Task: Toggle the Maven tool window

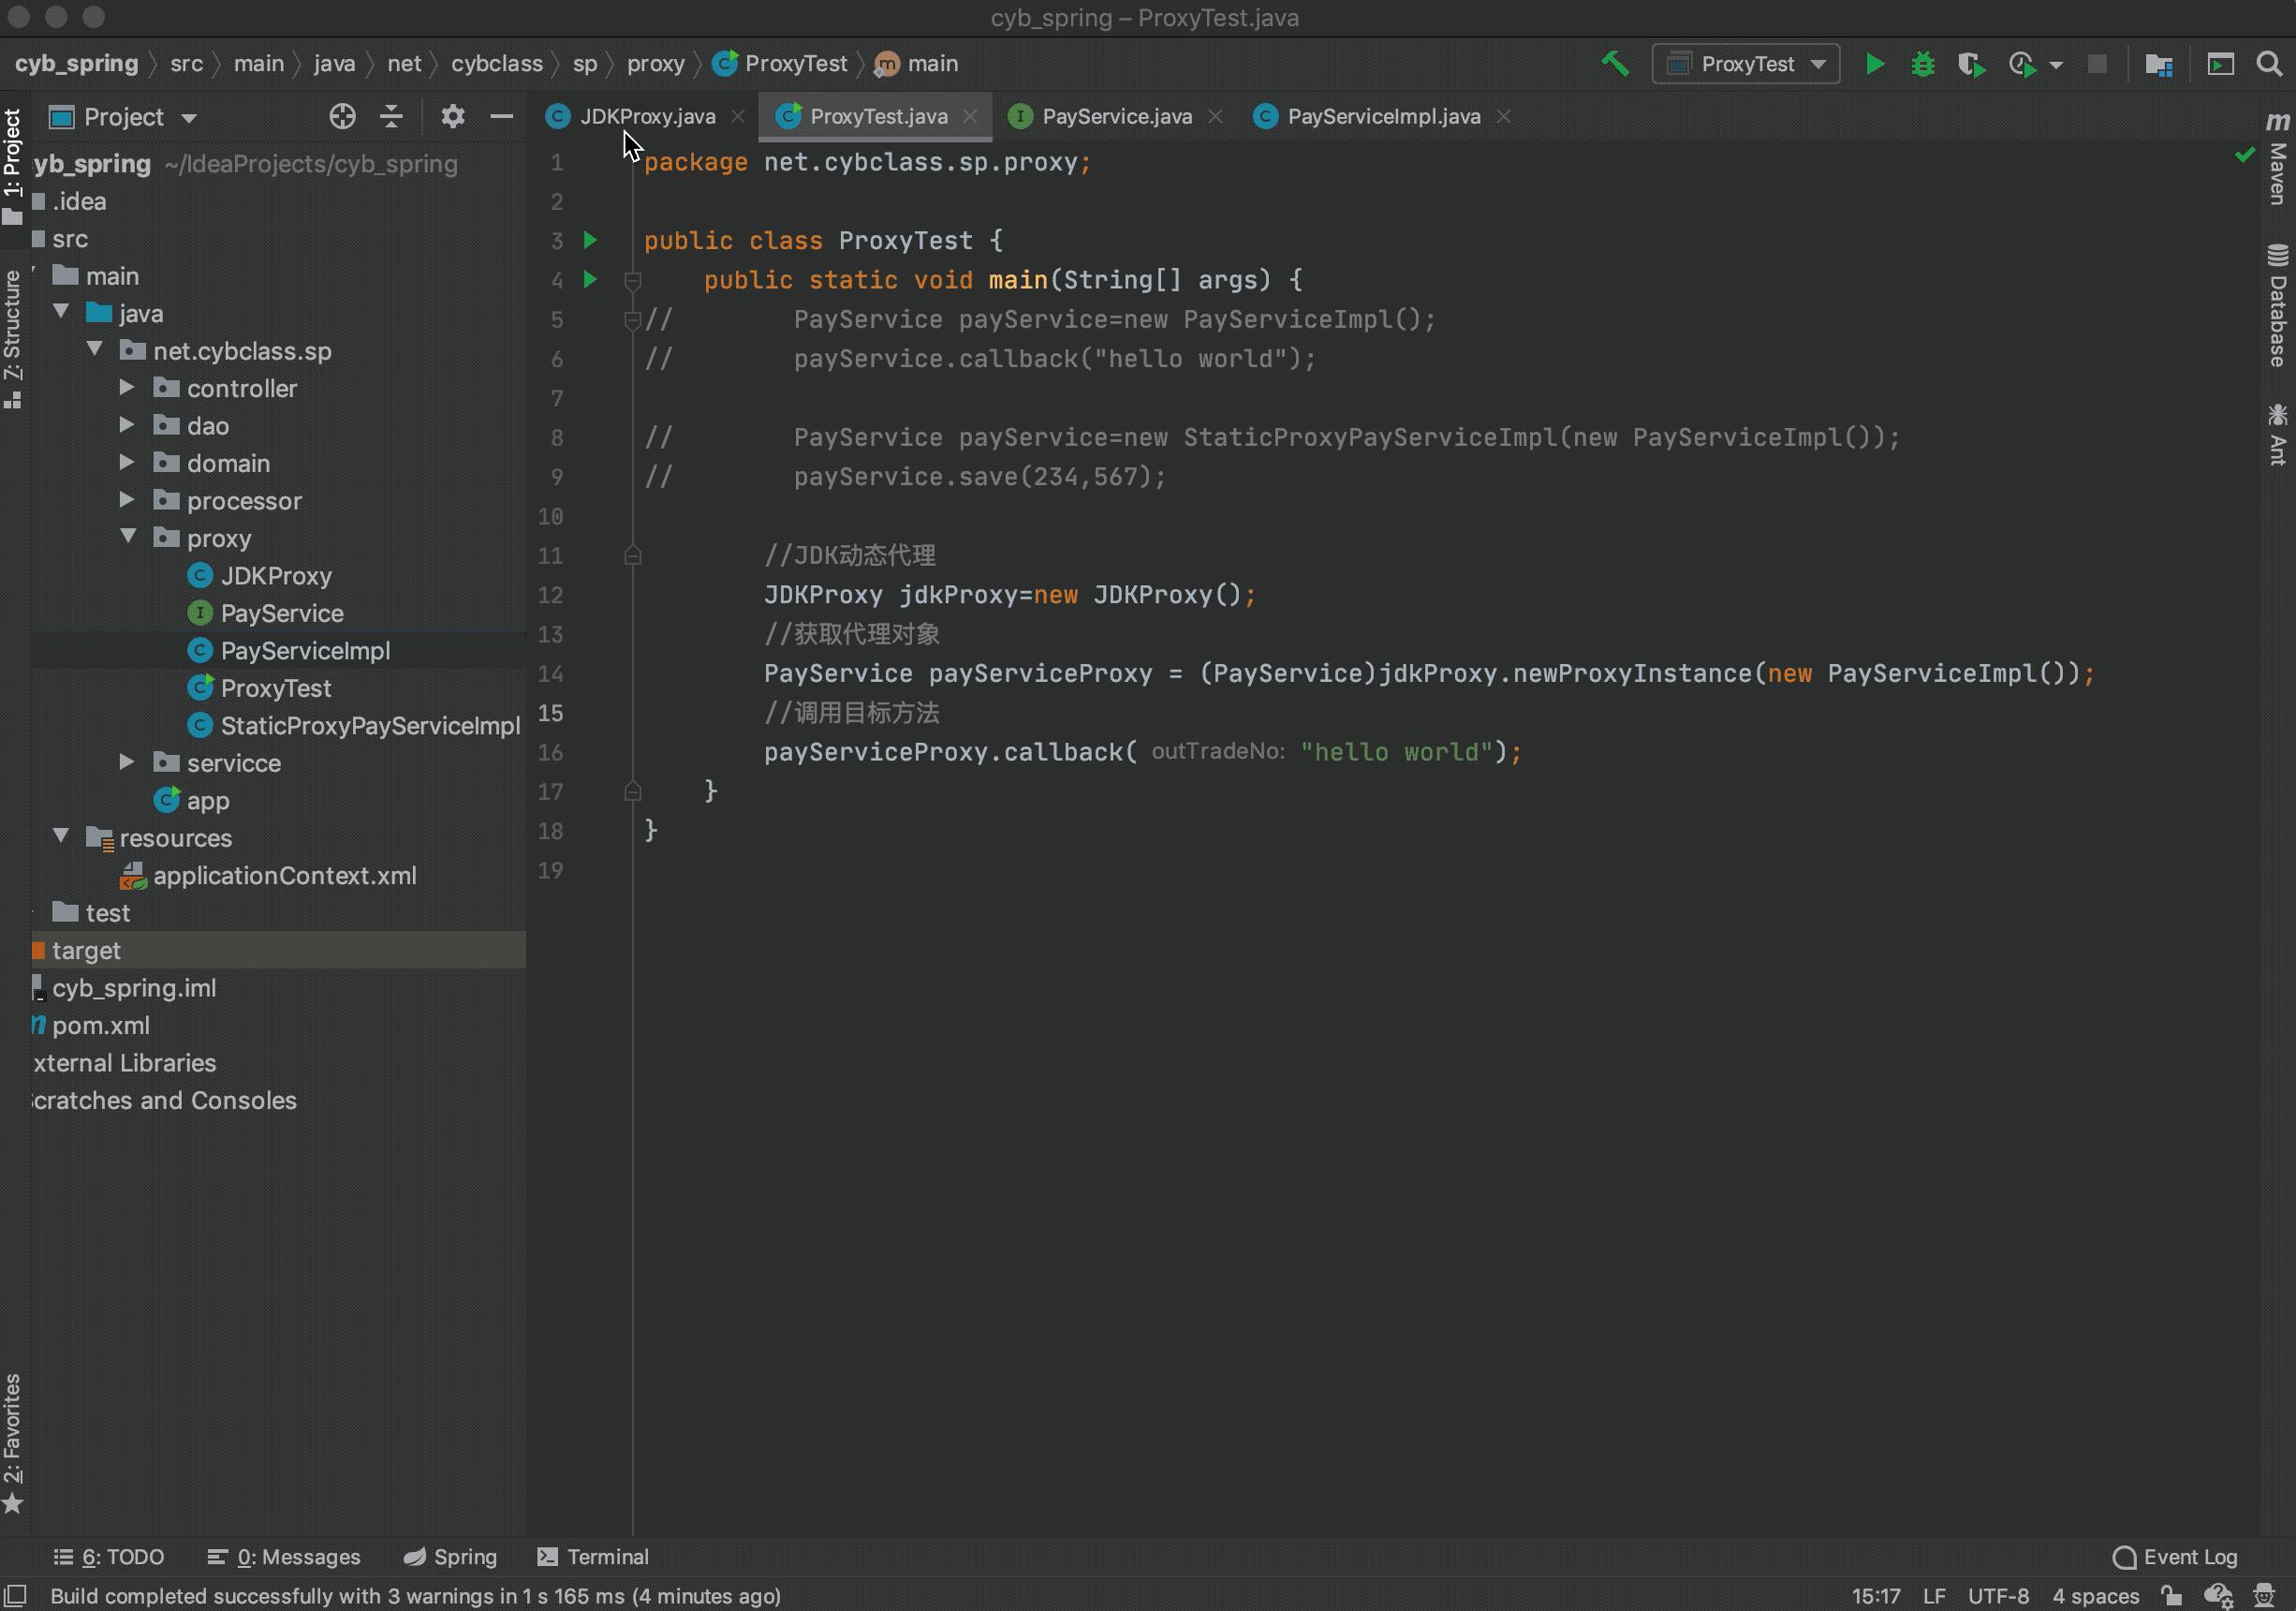Action: (2277, 160)
